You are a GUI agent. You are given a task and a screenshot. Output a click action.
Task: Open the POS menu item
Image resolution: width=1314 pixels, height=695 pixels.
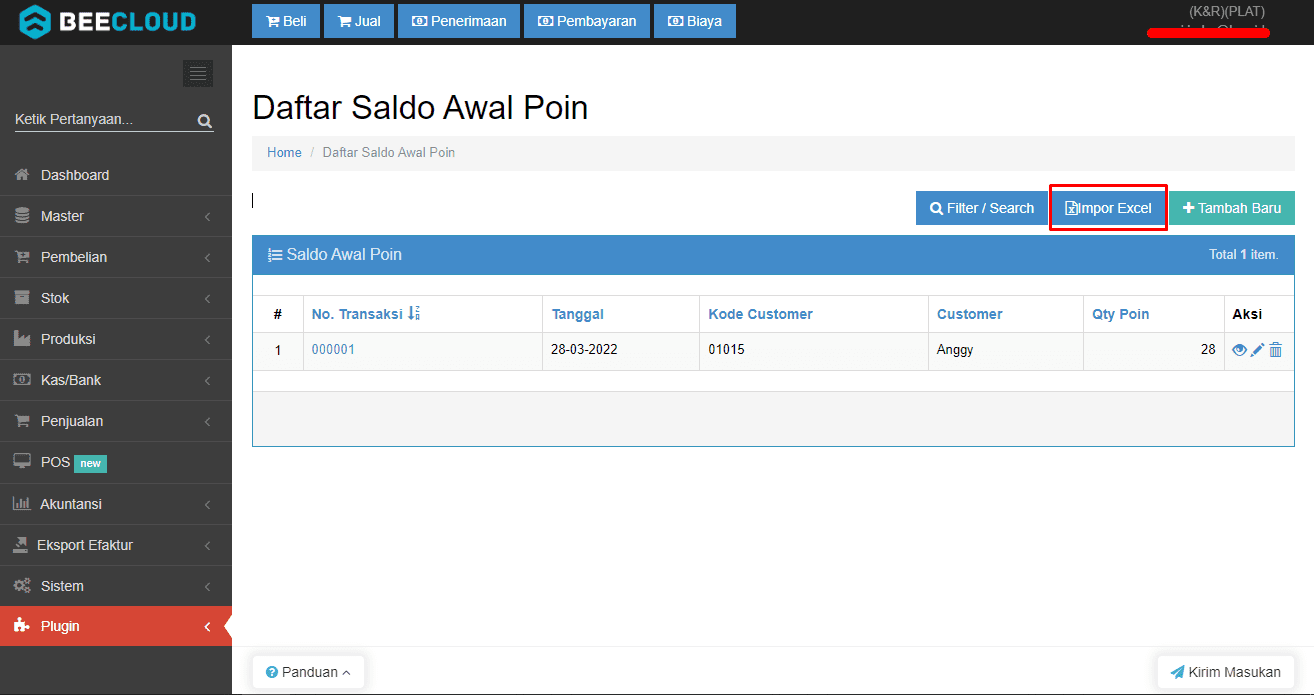(x=56, y=463)
